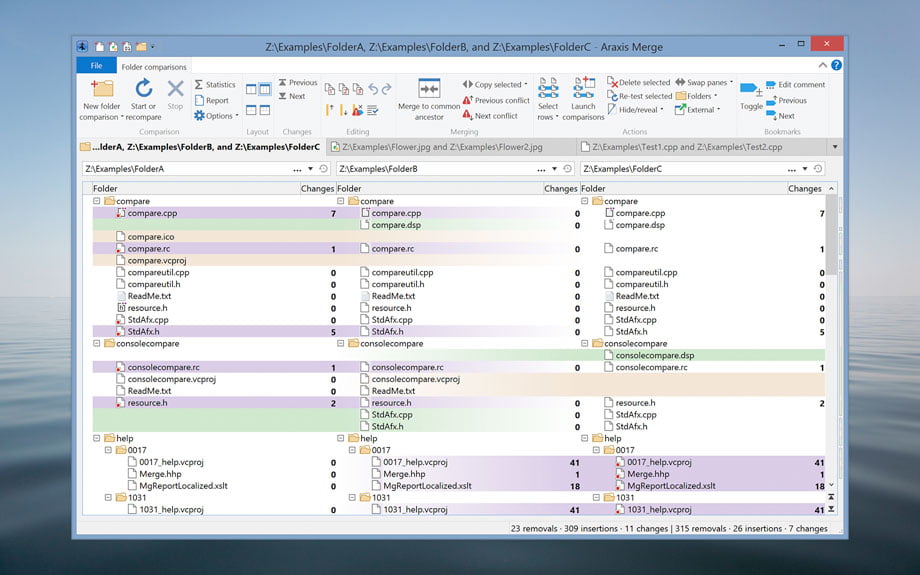
Task: Click the Help question mark icon
Action: (x=836, y=65)
